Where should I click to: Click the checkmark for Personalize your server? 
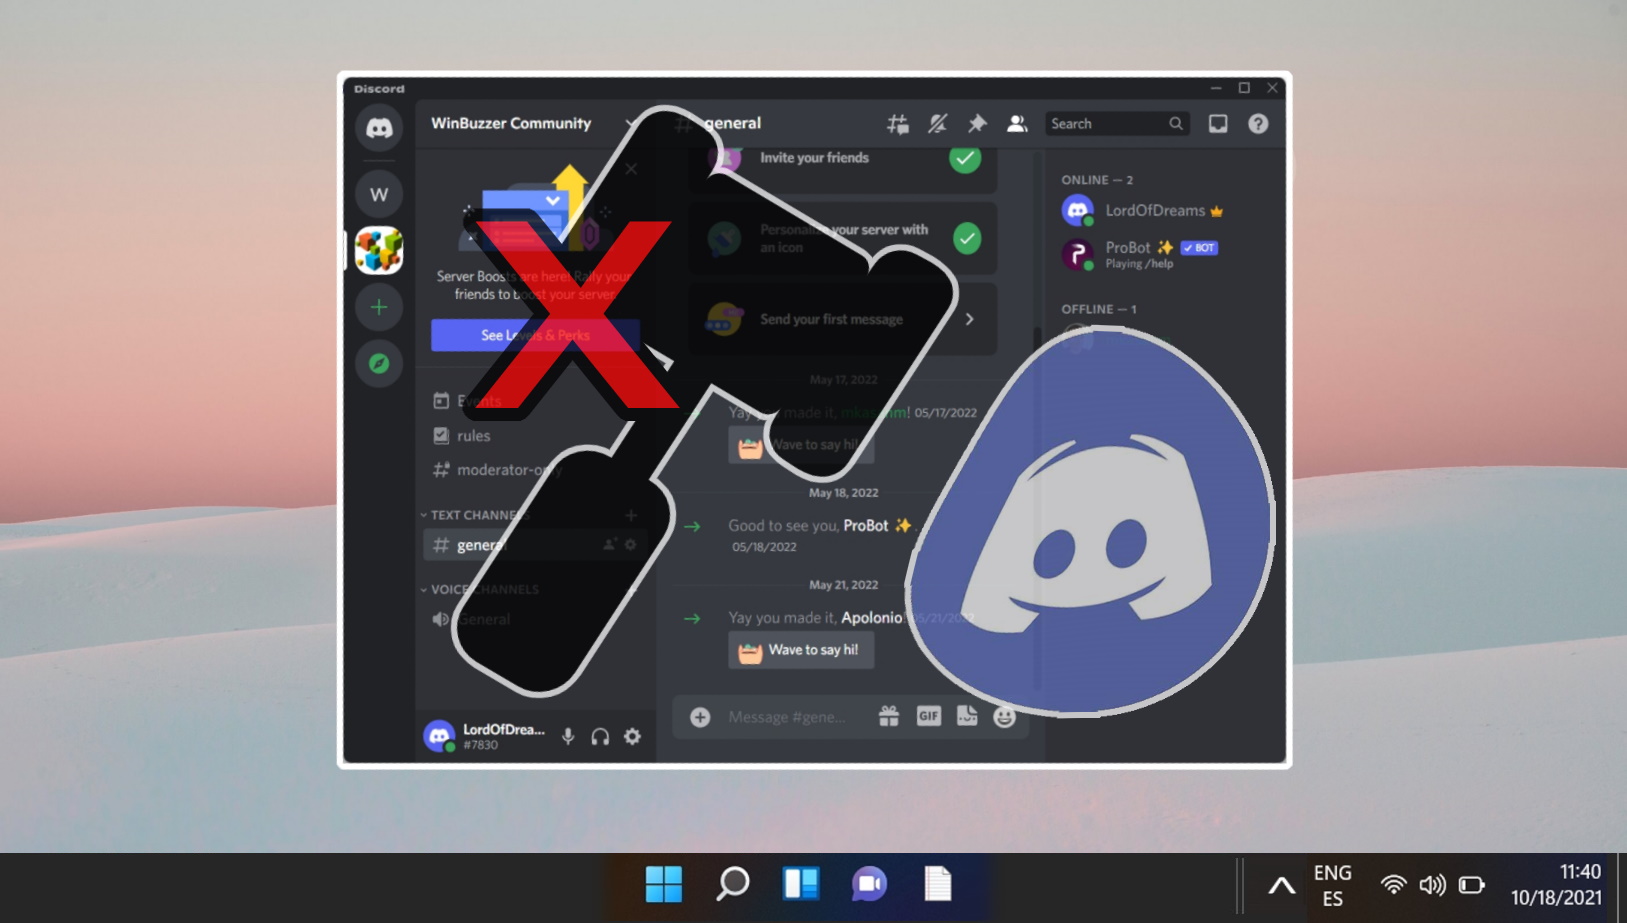point(966,239)
